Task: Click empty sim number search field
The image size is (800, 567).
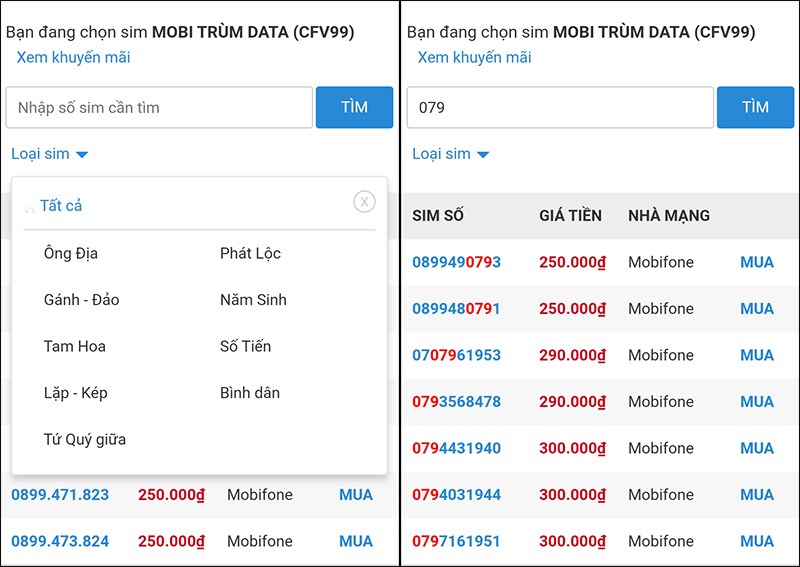Action: pos(159,108)
